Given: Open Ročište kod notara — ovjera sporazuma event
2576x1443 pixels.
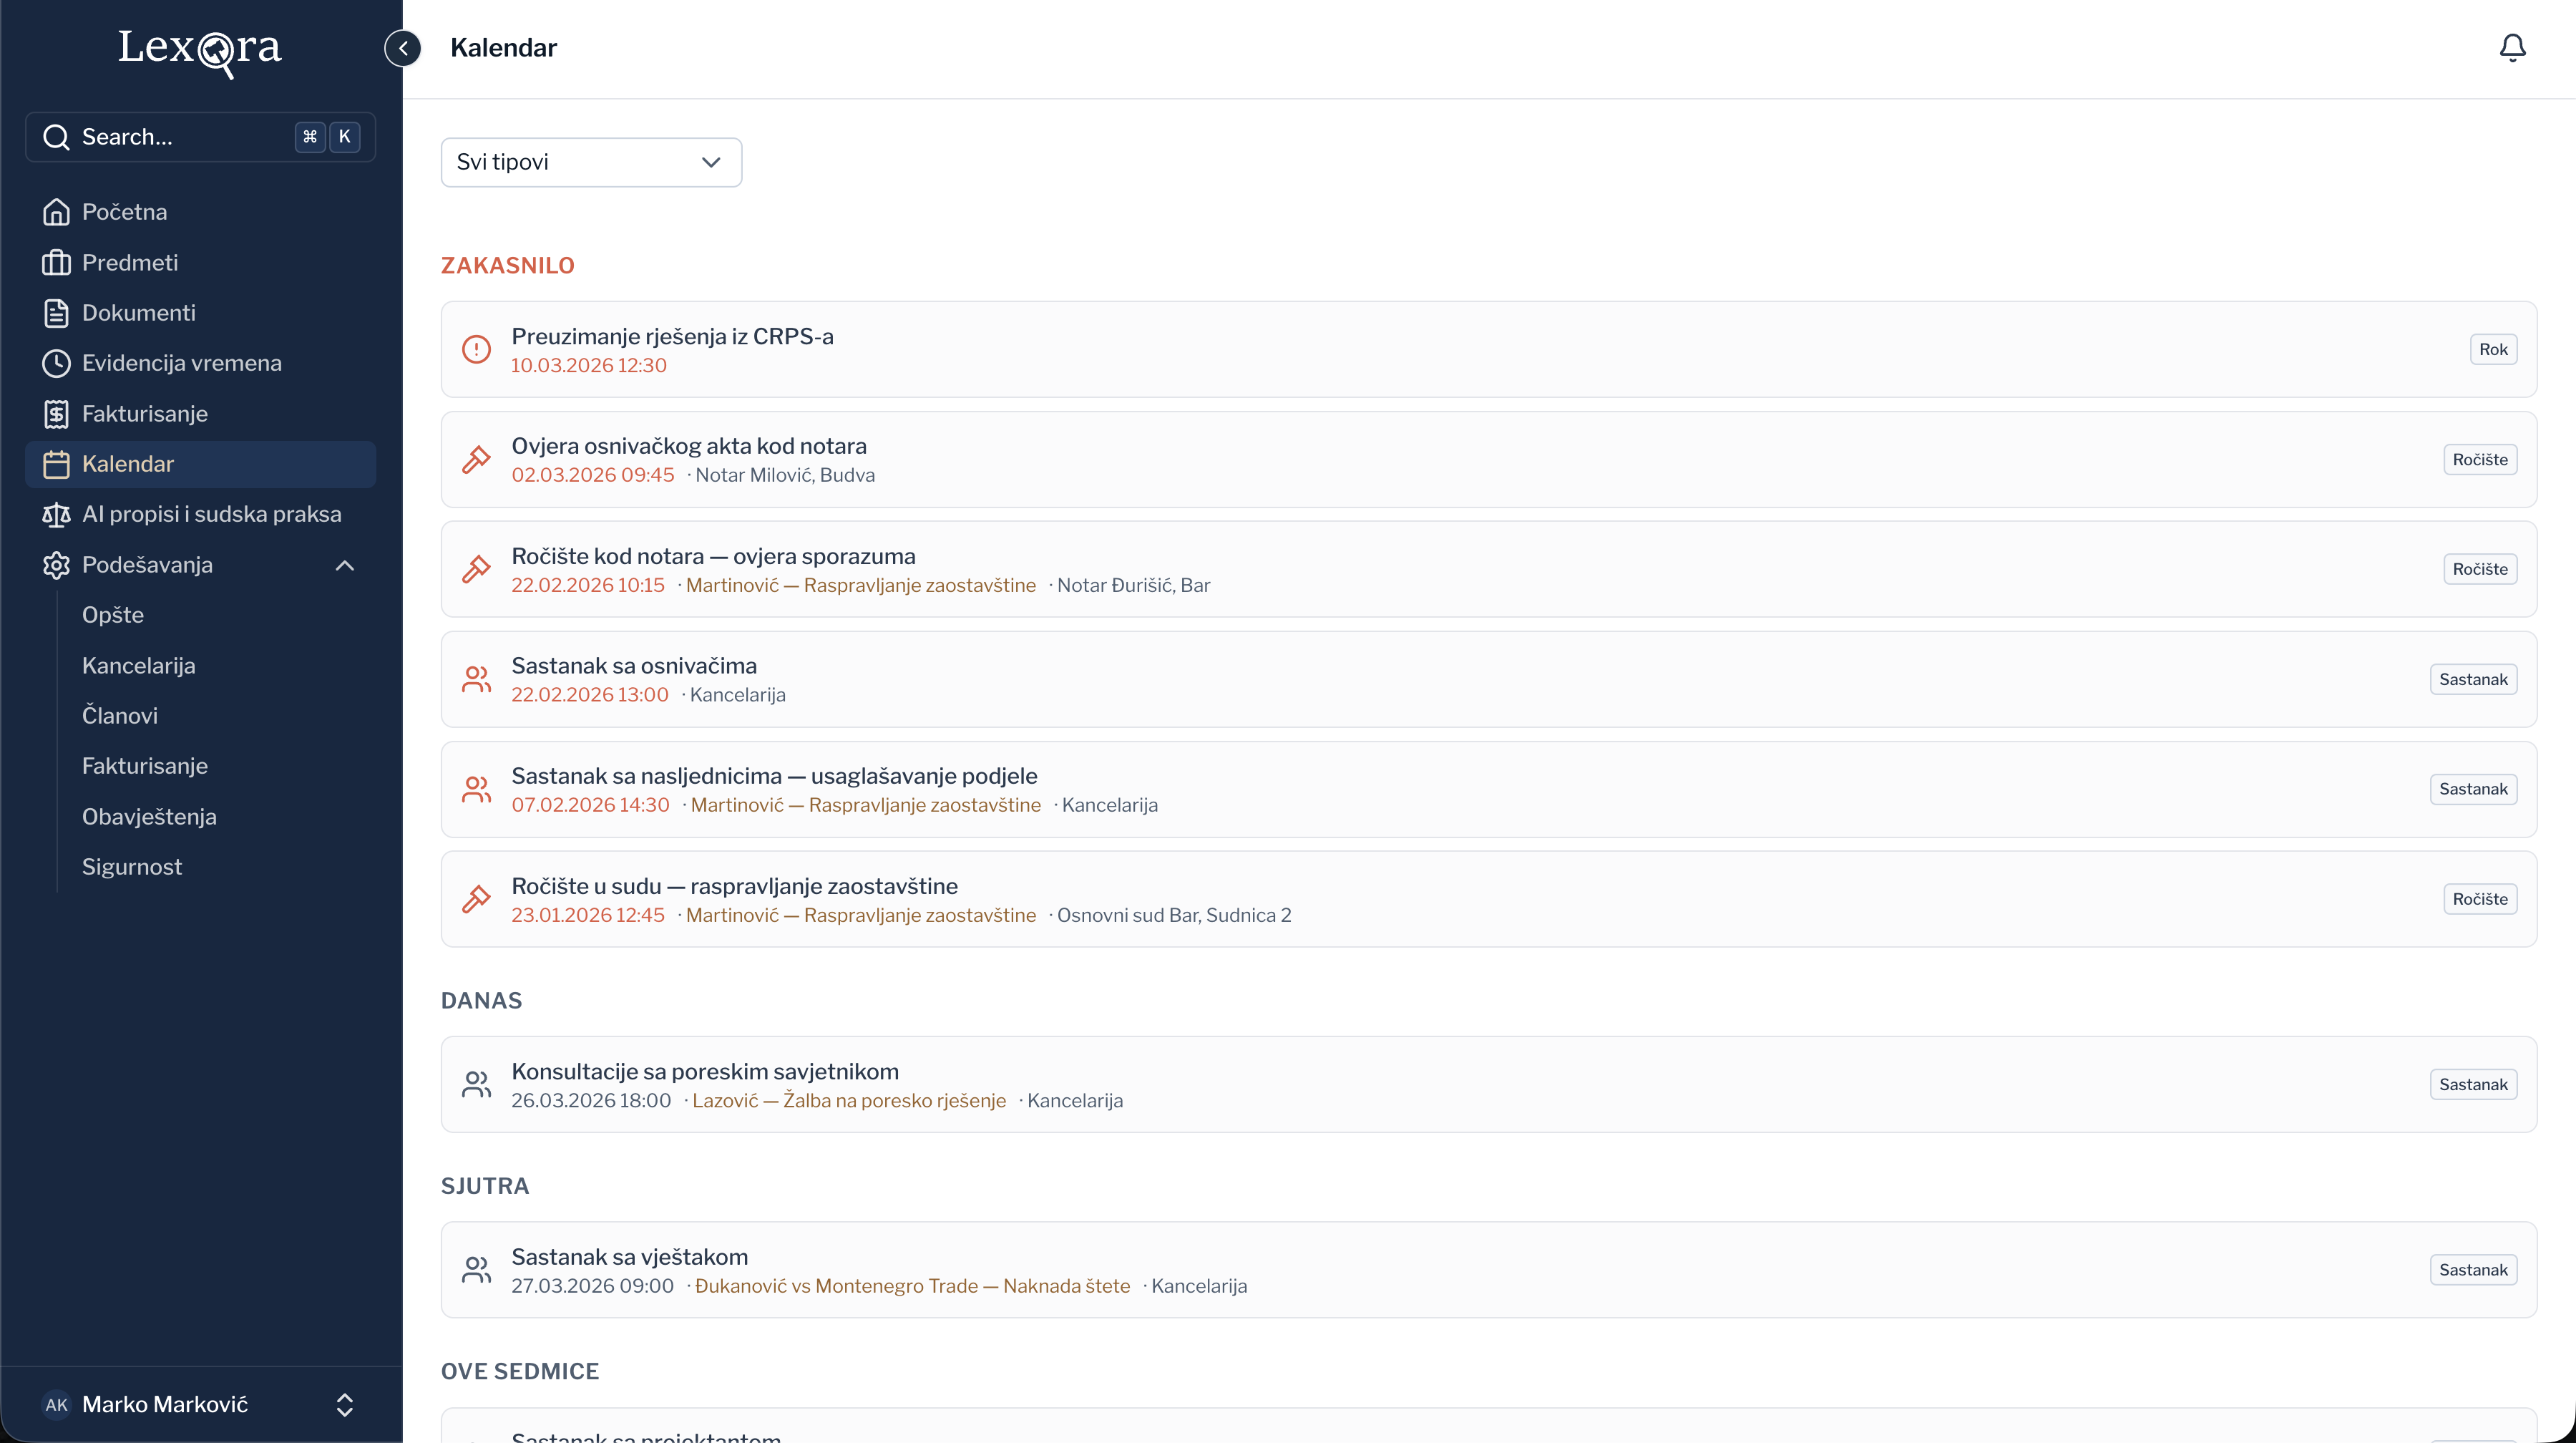Looking at the screenshot, I should coord(1489,569).
